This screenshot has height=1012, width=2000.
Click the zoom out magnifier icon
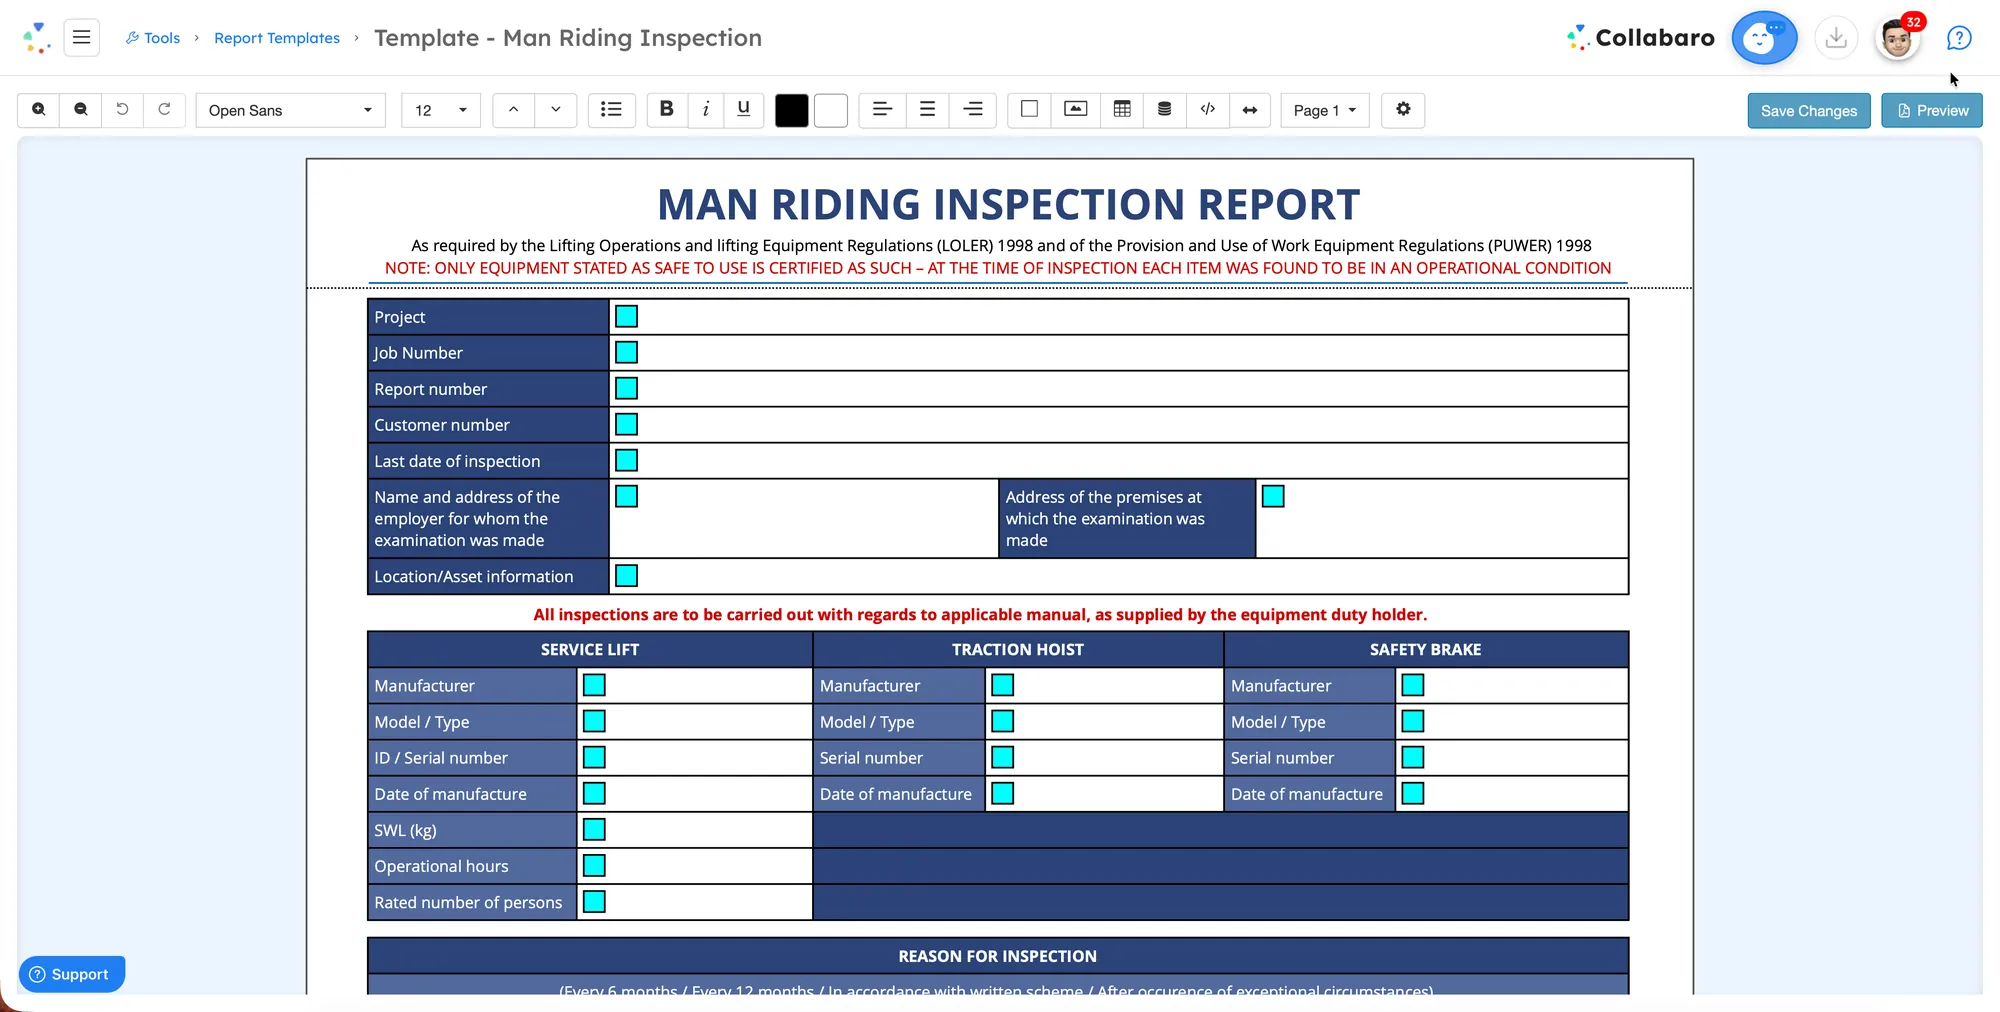click(x=81, y=110)
